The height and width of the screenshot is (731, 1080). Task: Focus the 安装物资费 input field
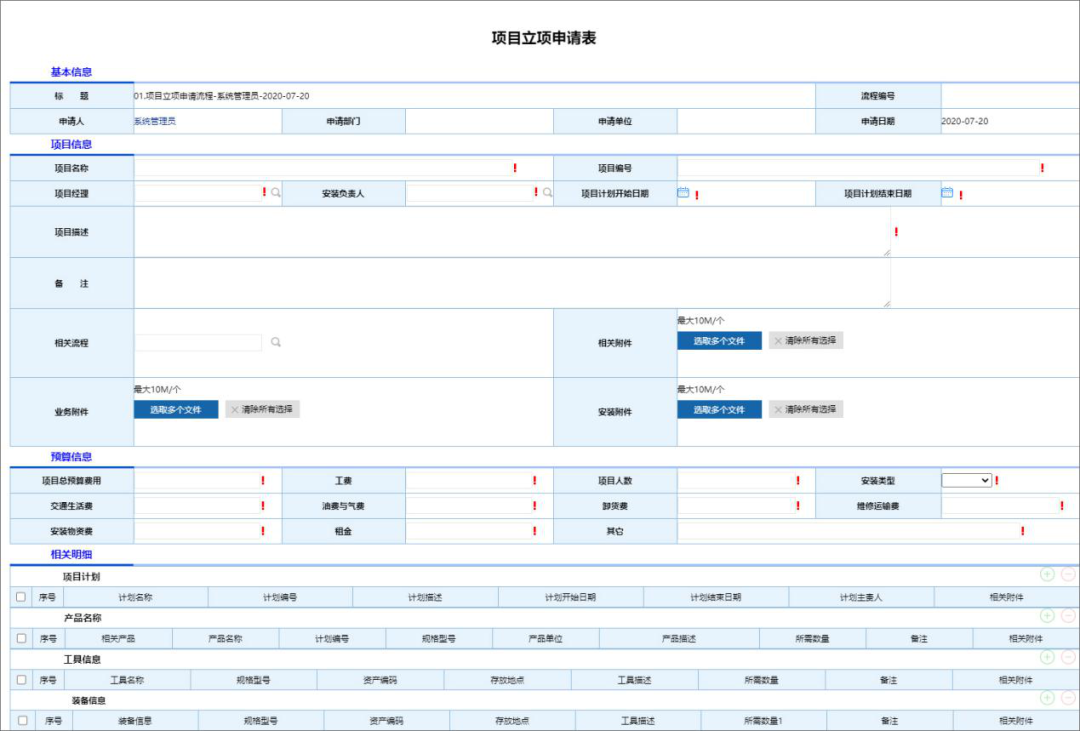(197, 531)
